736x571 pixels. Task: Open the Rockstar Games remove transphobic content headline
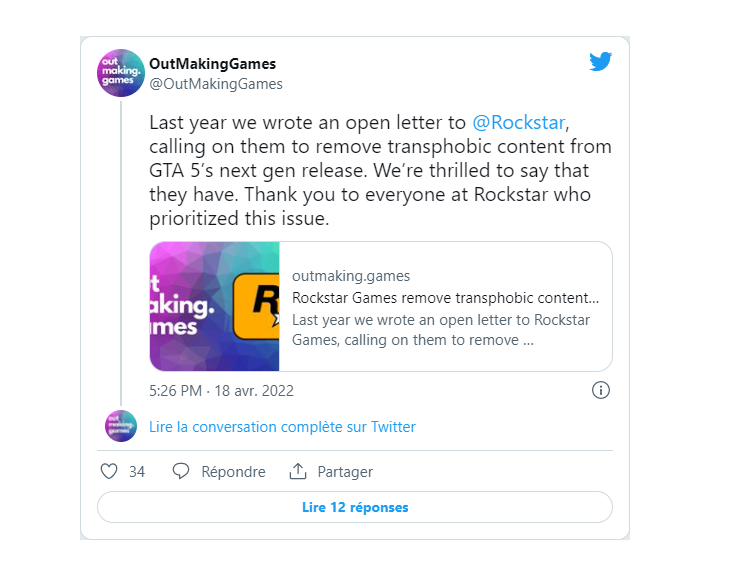tap(445, 298)
